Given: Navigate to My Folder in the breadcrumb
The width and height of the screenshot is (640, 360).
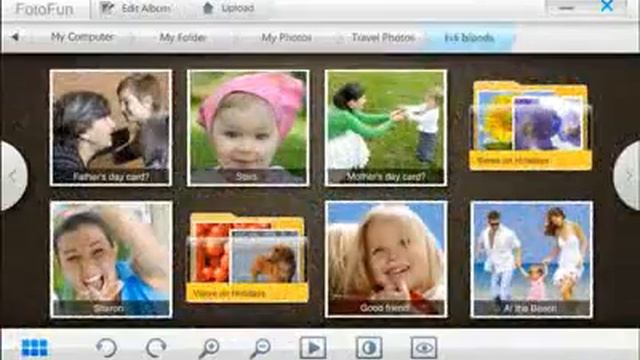Looking at the screenshot, I should (182, 38).
